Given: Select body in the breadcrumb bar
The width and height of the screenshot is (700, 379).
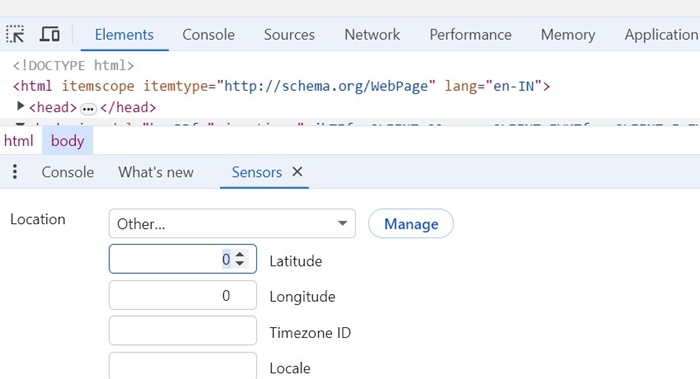Looking at the screenshot, I should [x=67, y=141].
